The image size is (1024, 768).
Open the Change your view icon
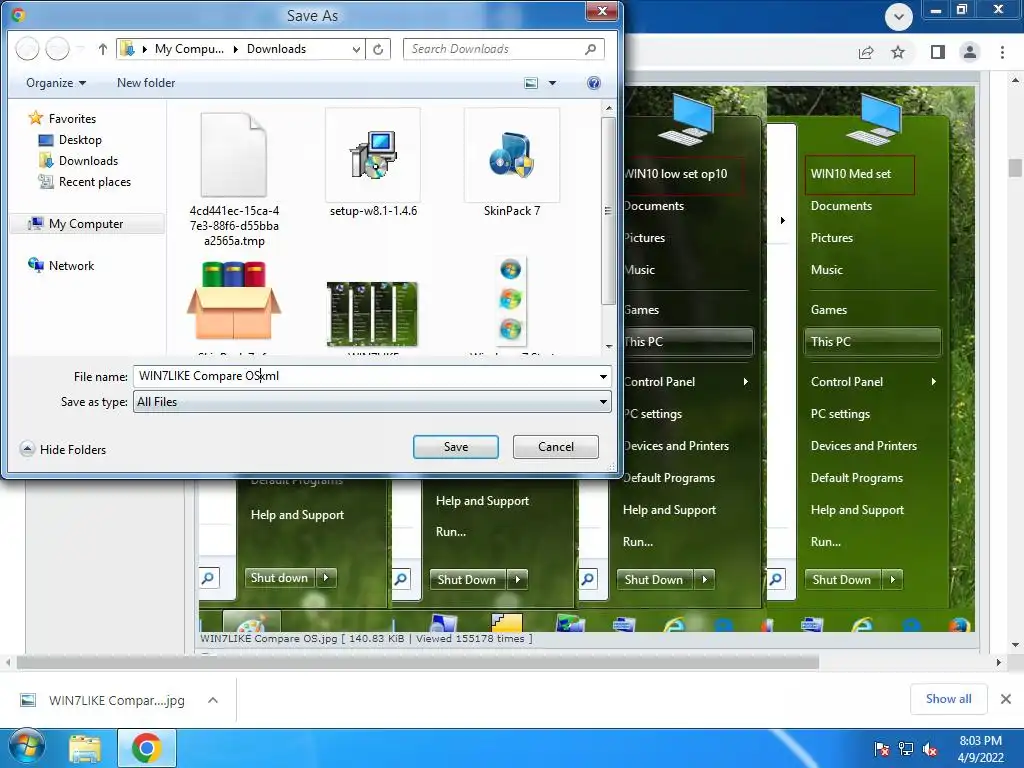pyautogui.click(x=532, y=83)
